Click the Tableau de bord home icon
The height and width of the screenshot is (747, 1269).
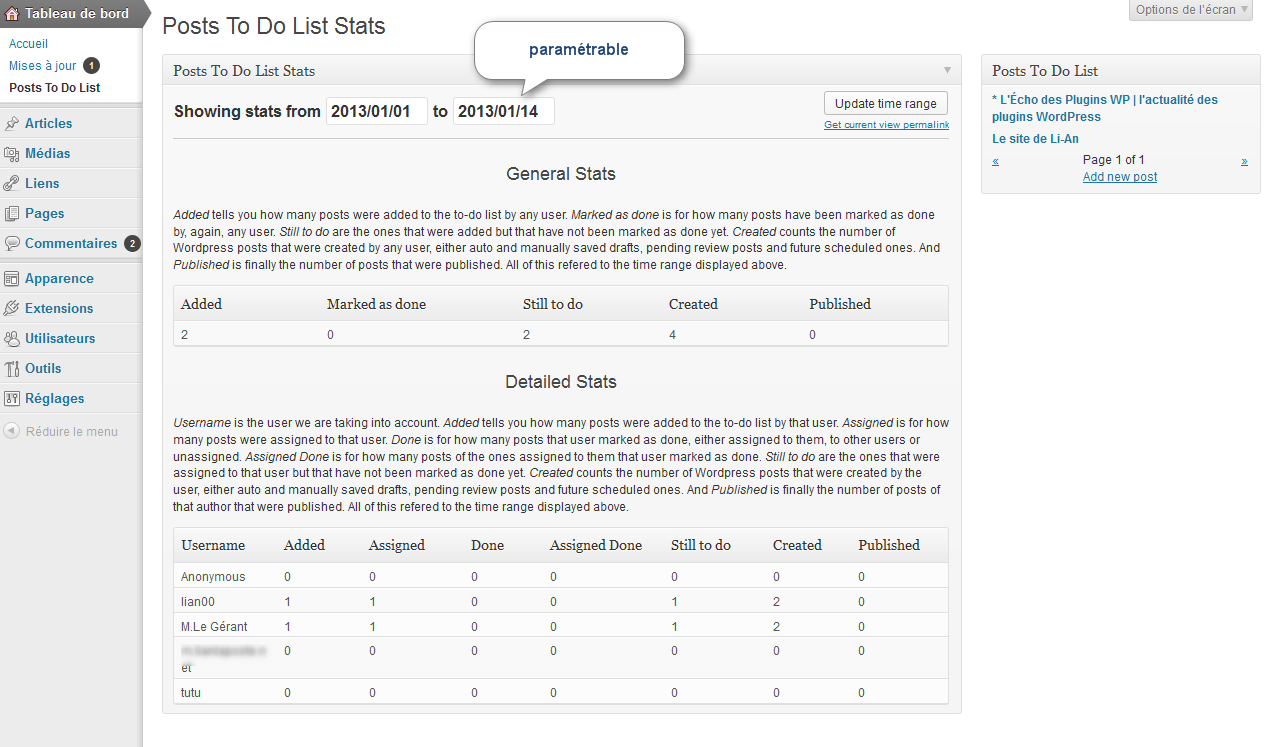click(12, 13)
